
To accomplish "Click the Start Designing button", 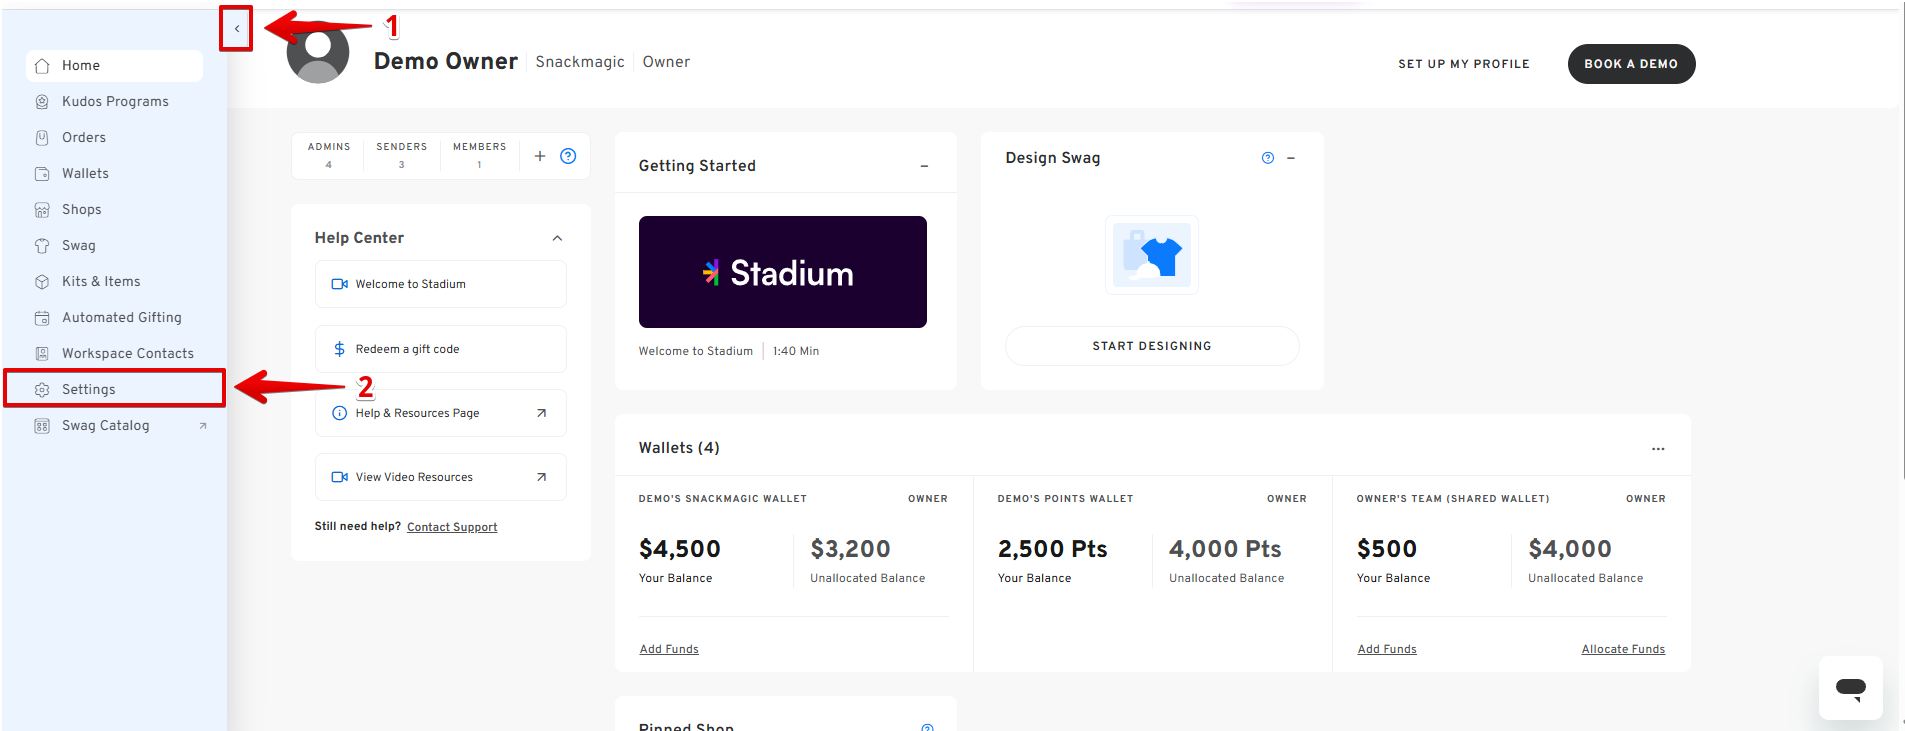I will pyautogui.click(x=1152, y=346).
